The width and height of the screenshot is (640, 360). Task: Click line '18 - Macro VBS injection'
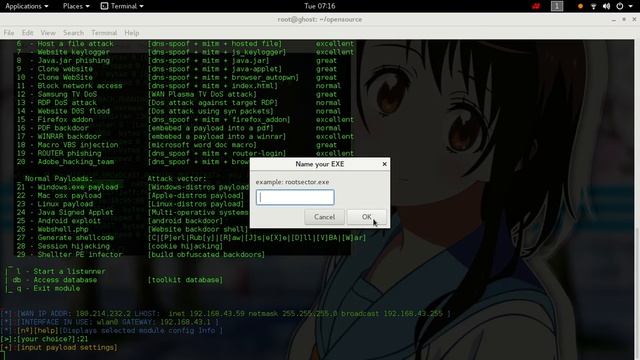tap(67, 145)
